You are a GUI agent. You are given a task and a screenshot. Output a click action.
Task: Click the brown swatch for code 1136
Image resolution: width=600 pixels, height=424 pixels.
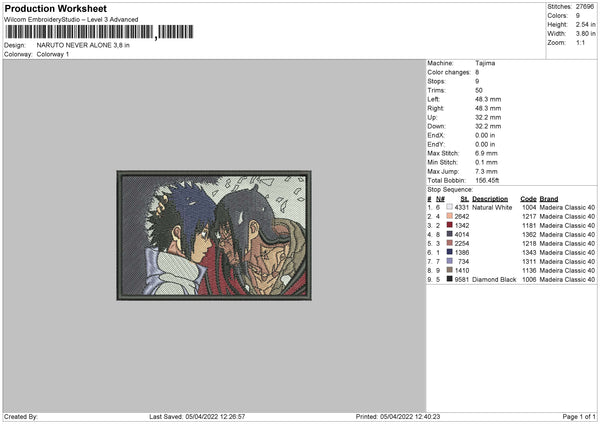tap(449, 270)
